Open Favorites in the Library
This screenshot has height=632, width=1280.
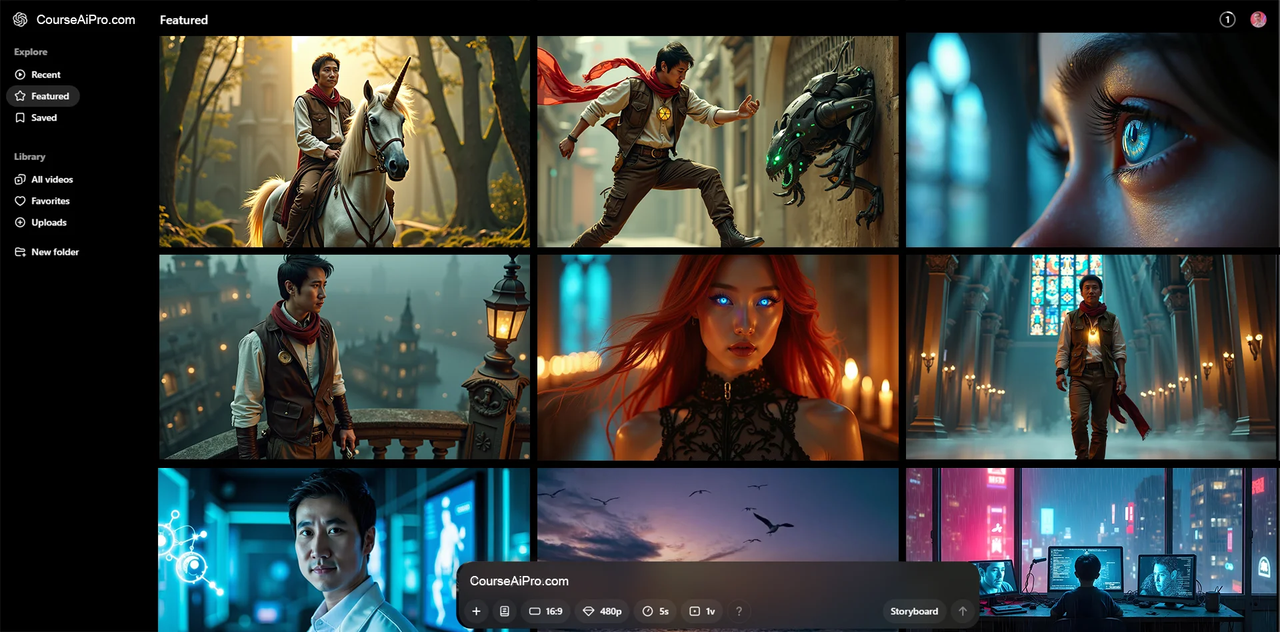(50, 201)
